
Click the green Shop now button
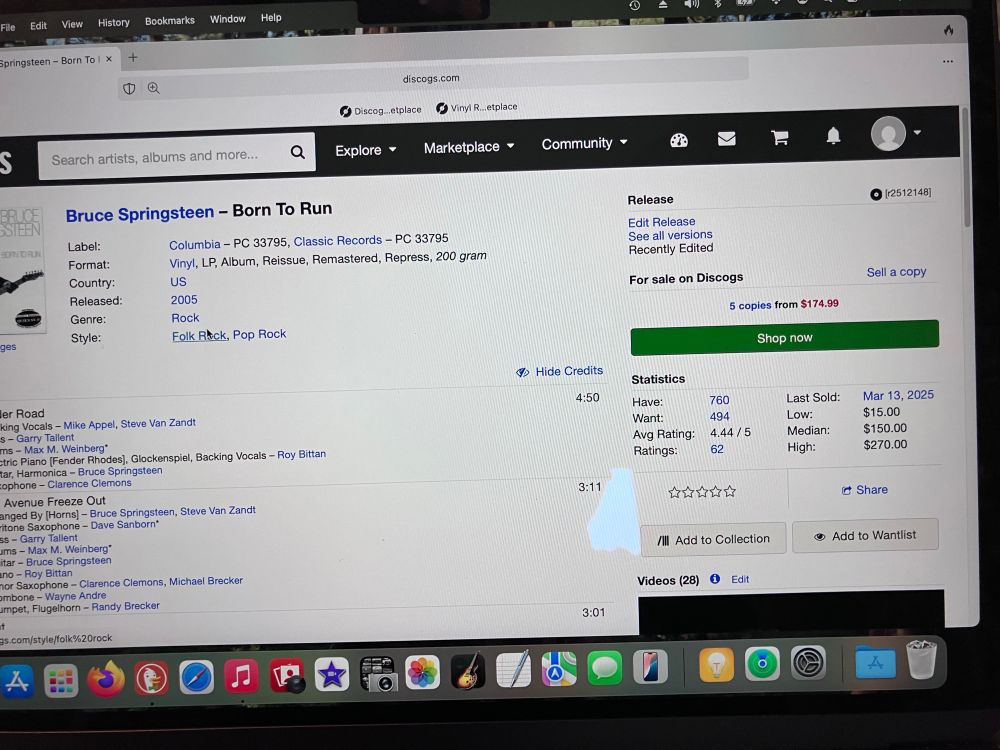[784, 337]
